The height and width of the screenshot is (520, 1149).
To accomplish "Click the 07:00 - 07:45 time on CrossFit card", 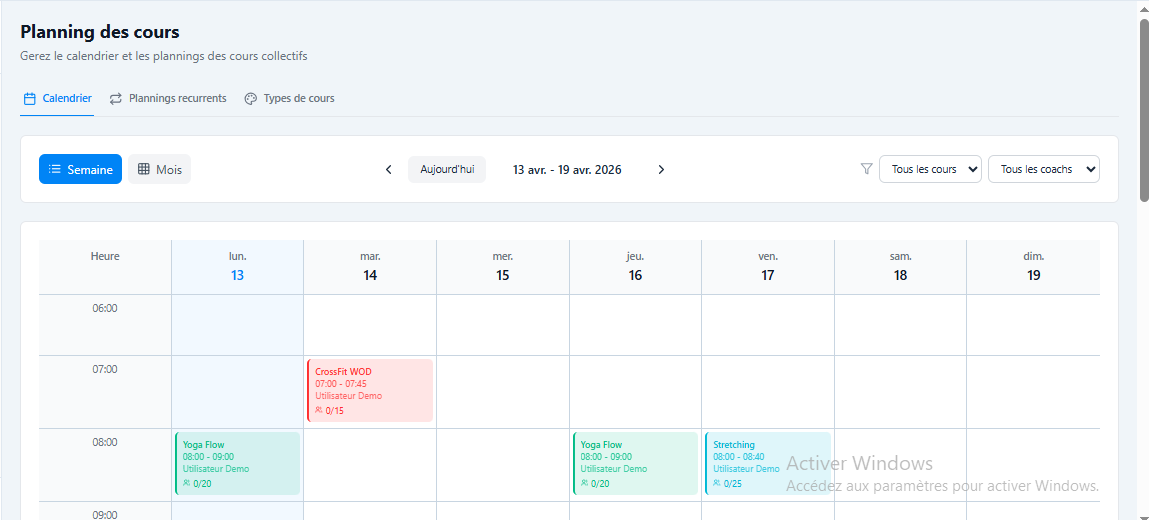I will click(x=341, y=384).
